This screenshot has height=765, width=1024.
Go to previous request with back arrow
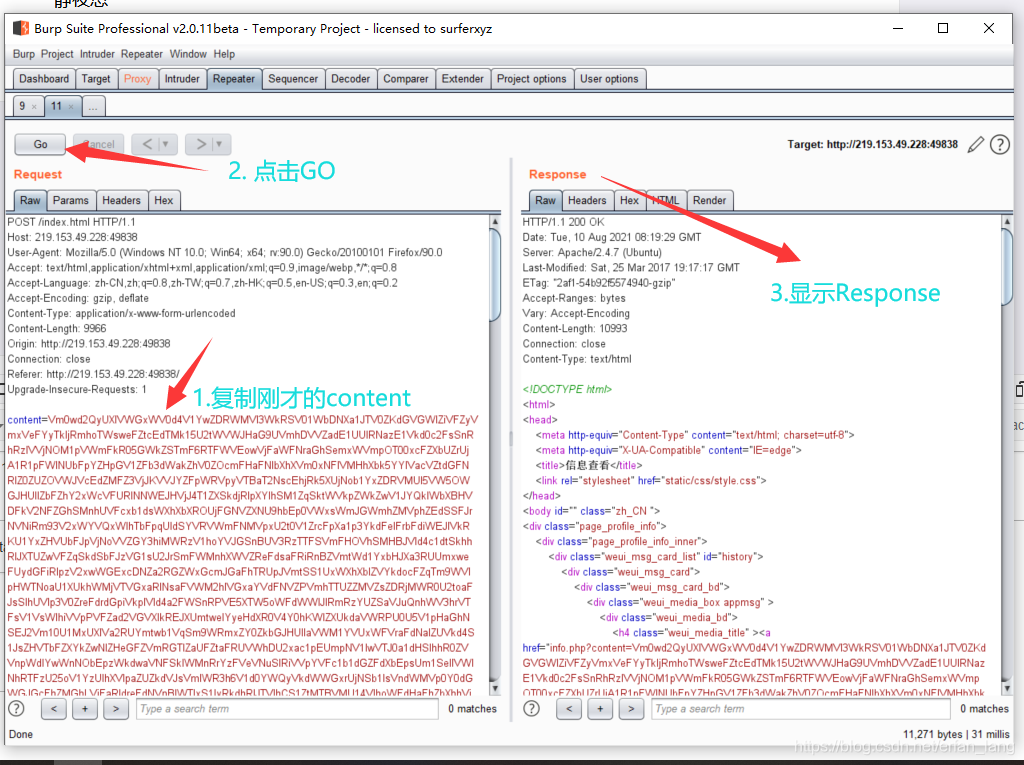147,144
